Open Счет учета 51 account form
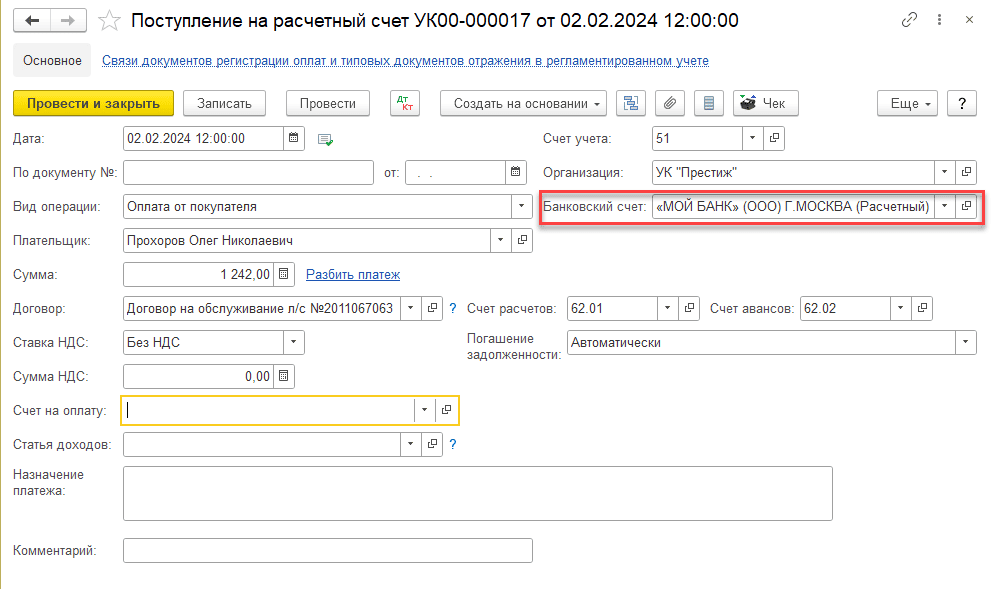The height and width of the screenshot is (589, 994). point(774,138)
